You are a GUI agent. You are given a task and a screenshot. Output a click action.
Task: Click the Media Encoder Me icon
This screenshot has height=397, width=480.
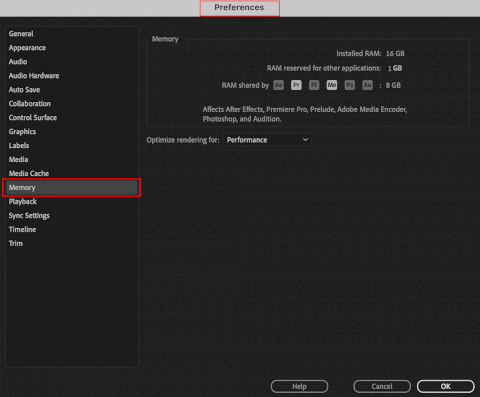click(332, 85)
